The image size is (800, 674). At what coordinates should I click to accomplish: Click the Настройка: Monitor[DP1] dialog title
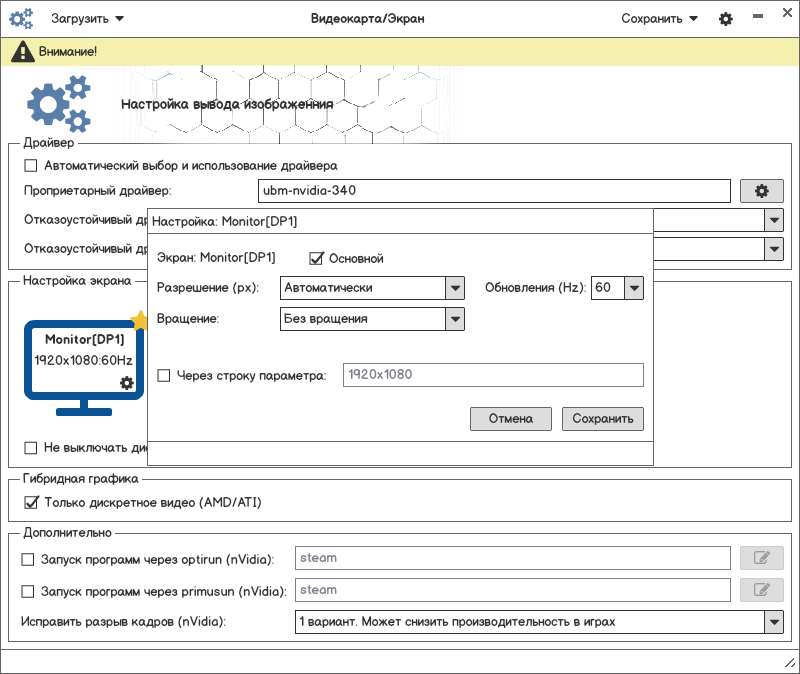point(224,221)
